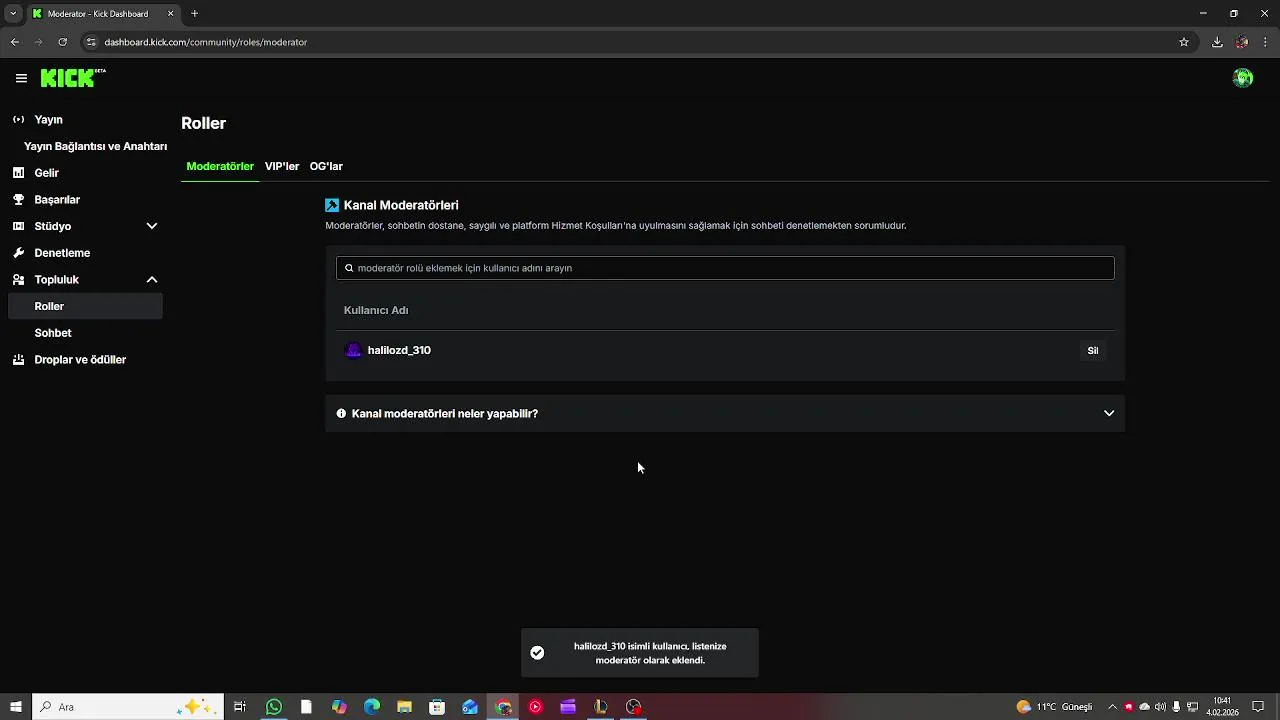Screen dimensions: 1280x720
Task: Click the address bar URL
Action: 205,42
